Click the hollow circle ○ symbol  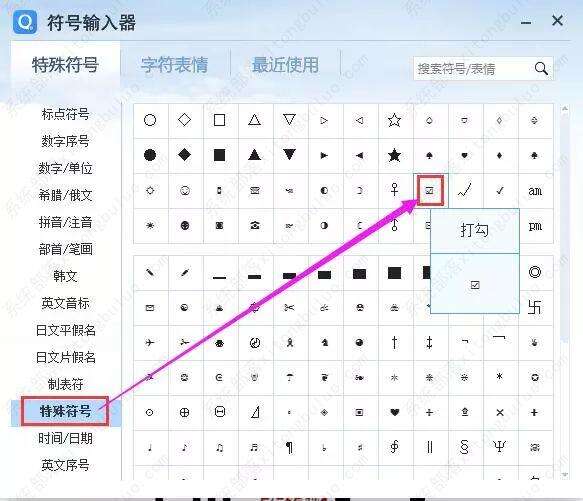[150, 120]
